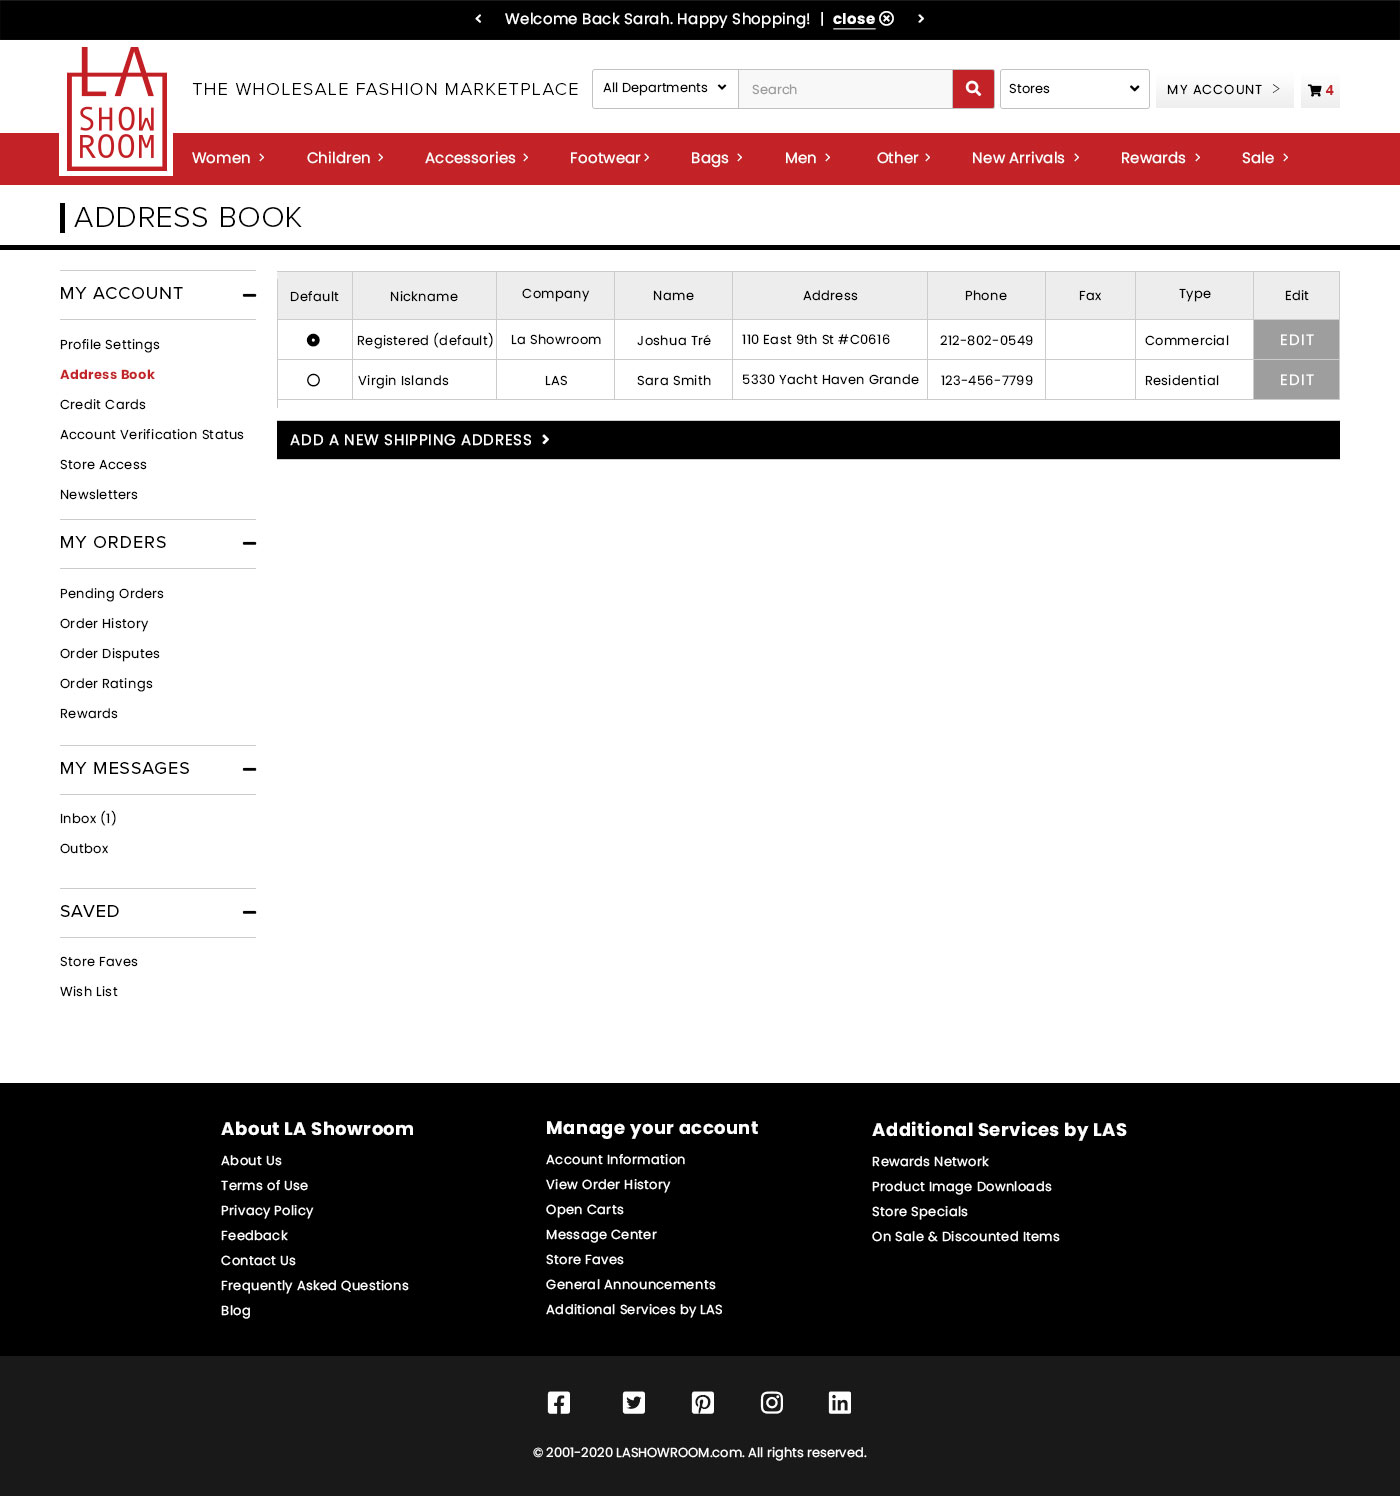Collapse the My Orders sidebar section
The width and height of the screenshot is (1400, 1496).
point(249,543)
